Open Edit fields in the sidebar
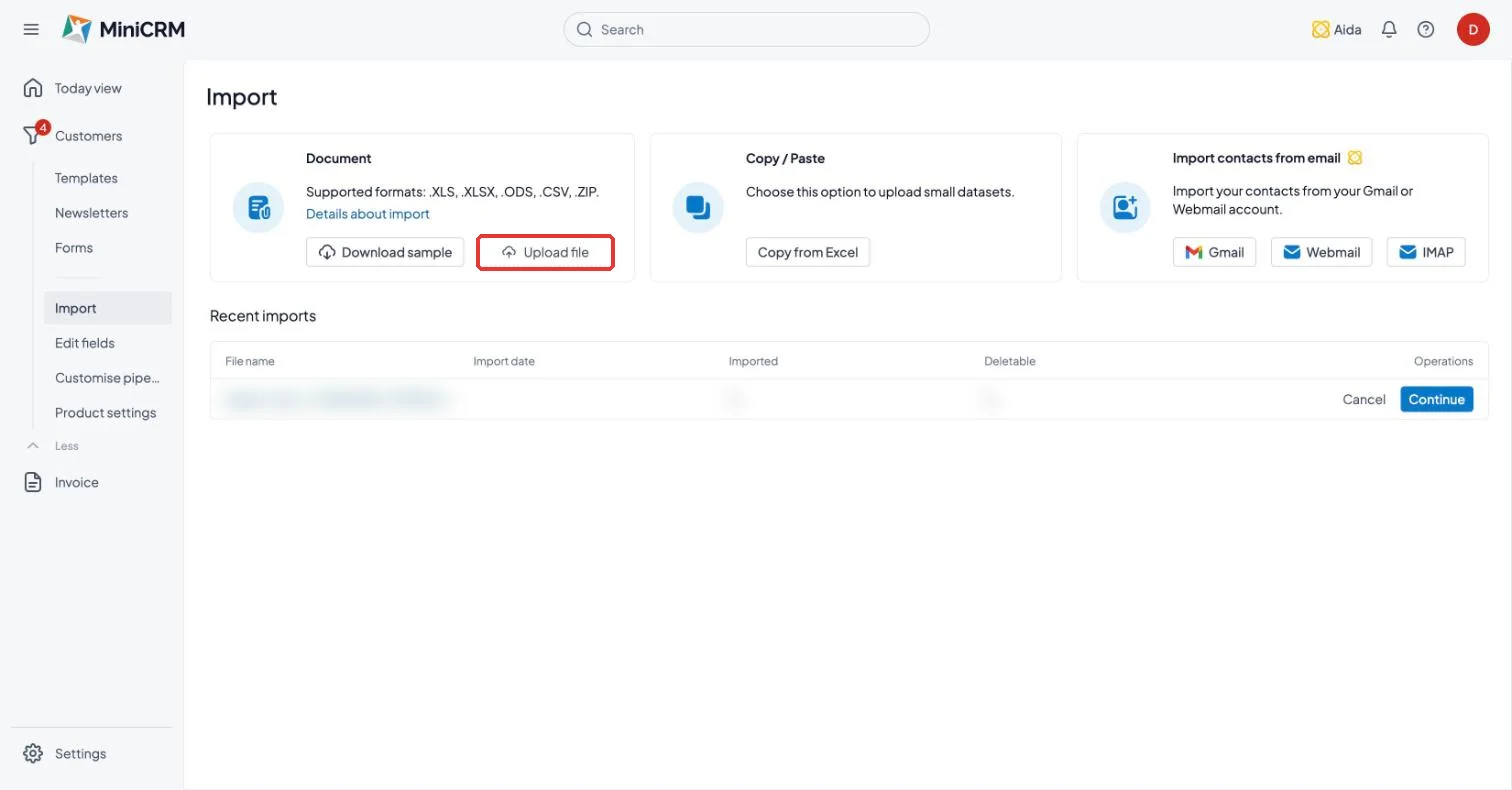The image size is (1512, 790). [x=85, y=343]
